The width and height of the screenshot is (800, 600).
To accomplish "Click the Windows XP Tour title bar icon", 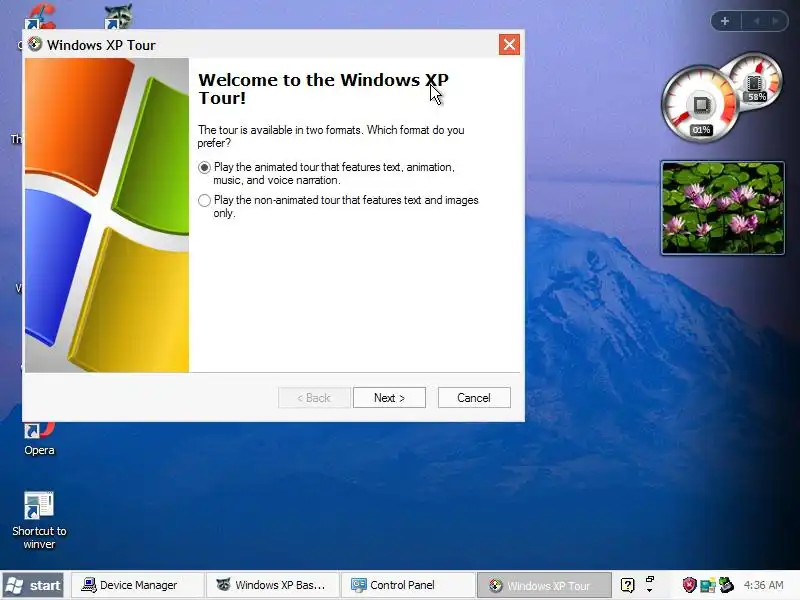I will pos(35,44).
